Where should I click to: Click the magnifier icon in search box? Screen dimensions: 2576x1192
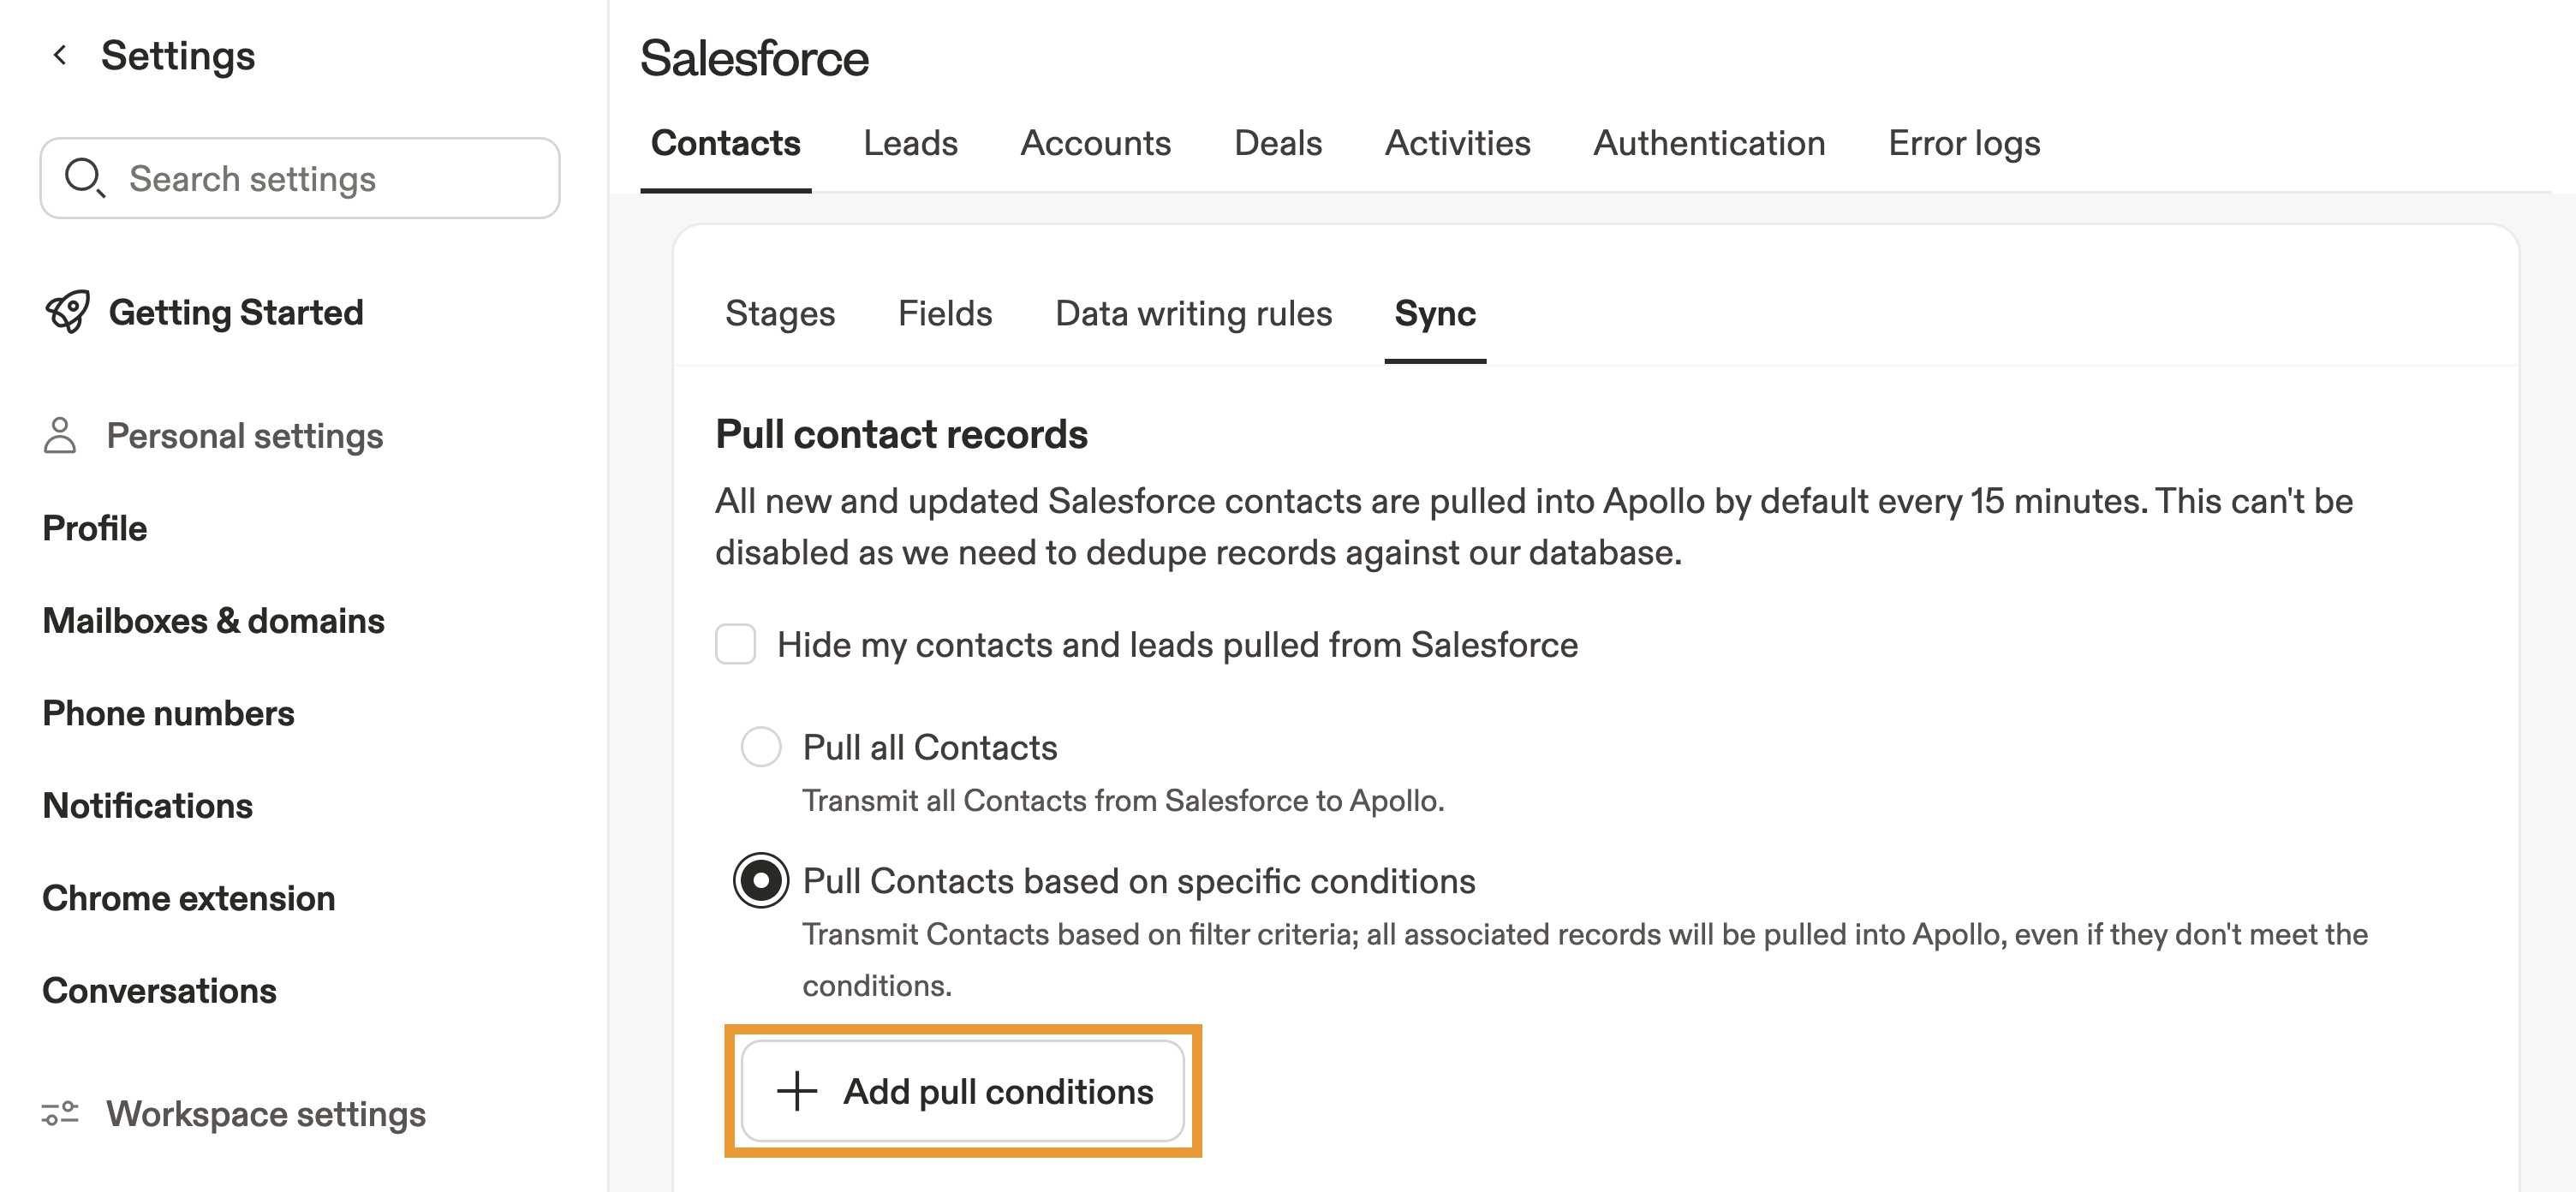click(x=84, y=178)
